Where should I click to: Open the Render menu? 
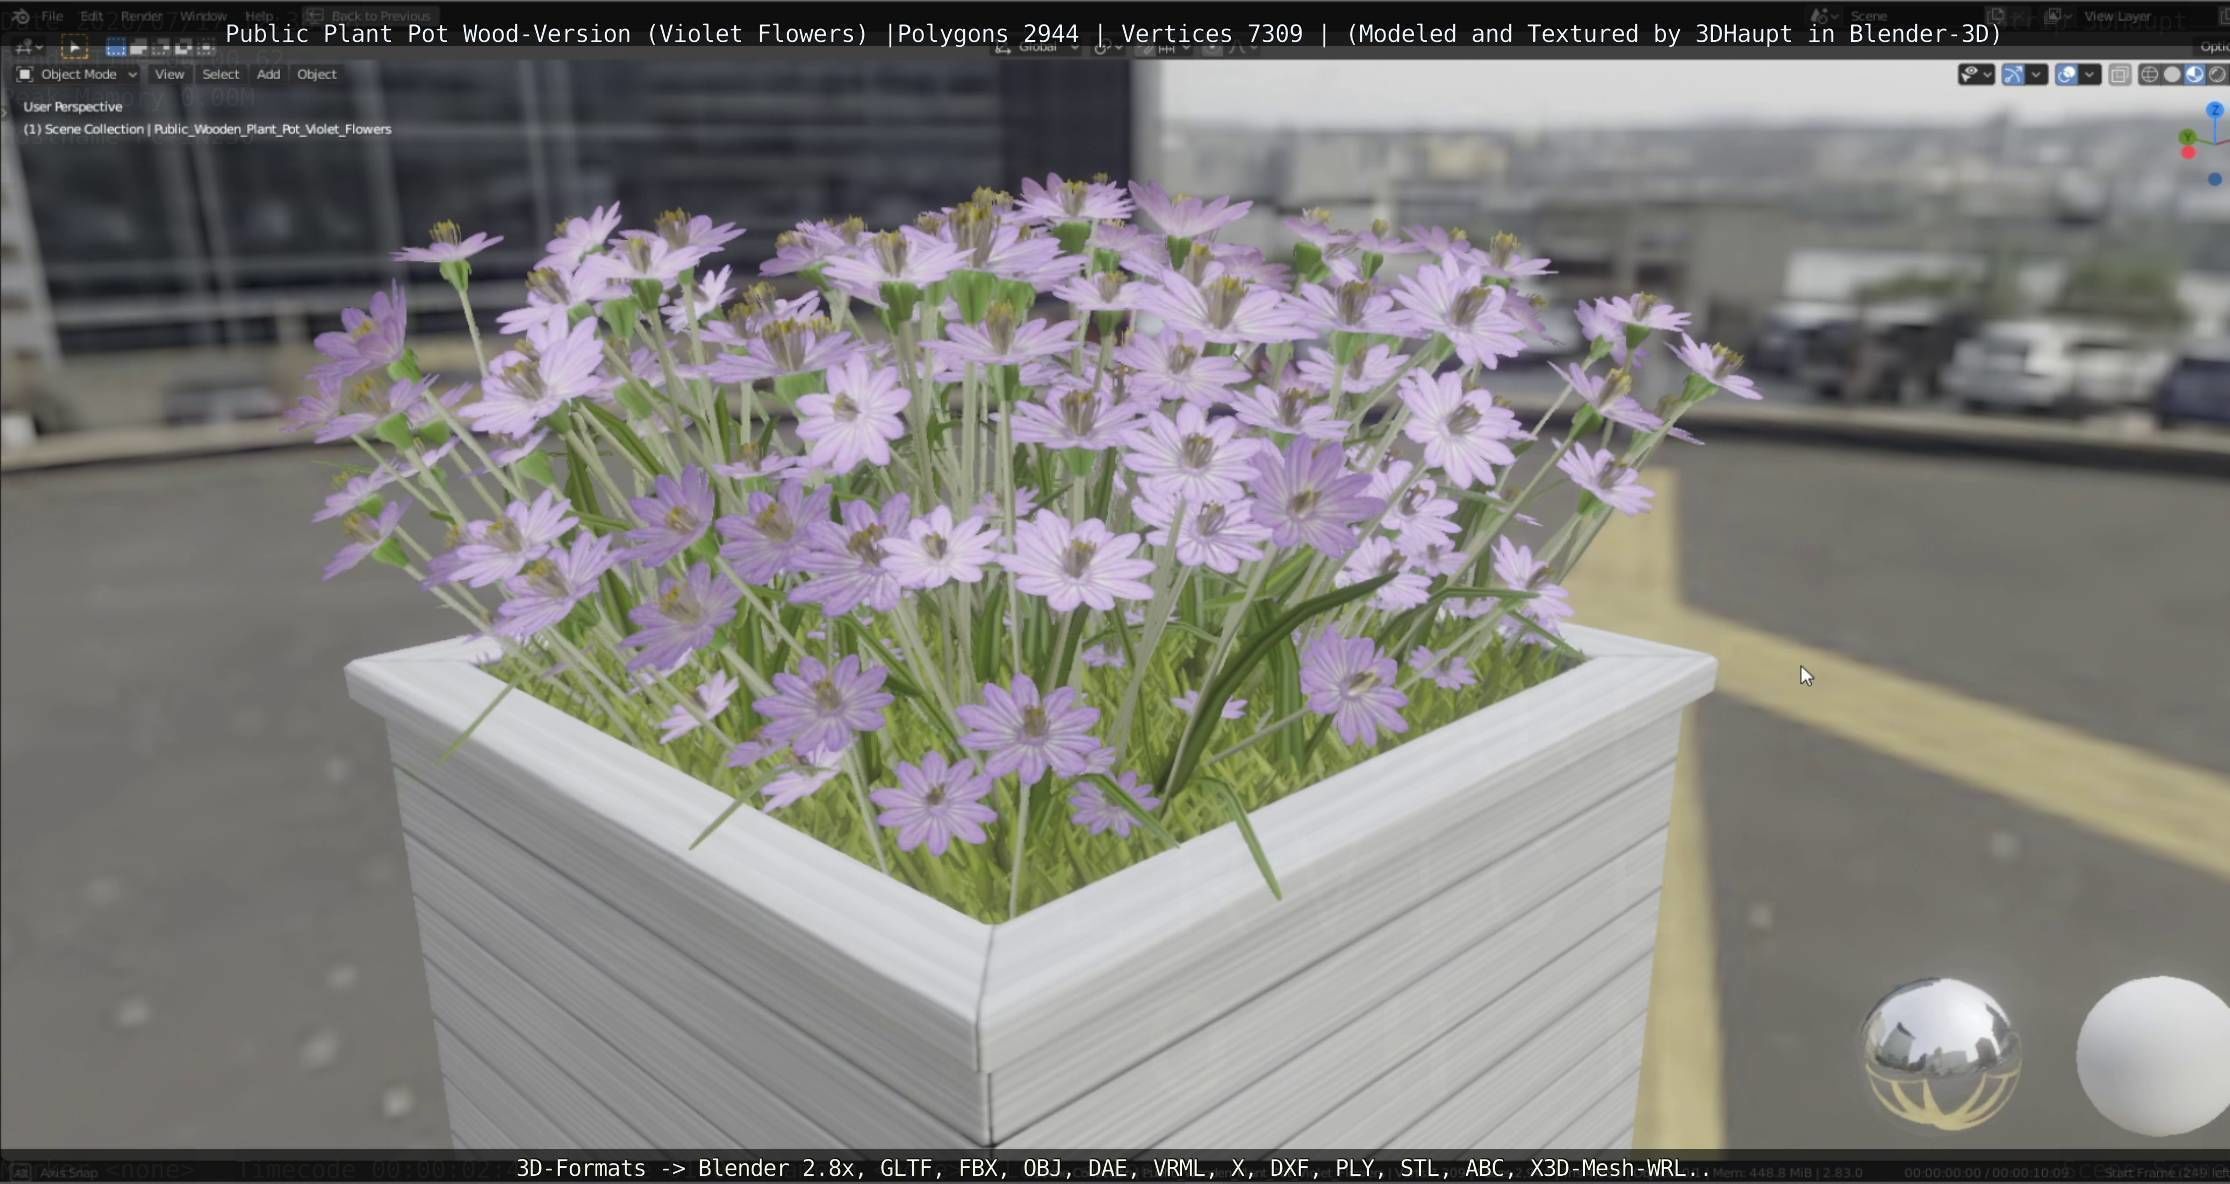(142, 16)
